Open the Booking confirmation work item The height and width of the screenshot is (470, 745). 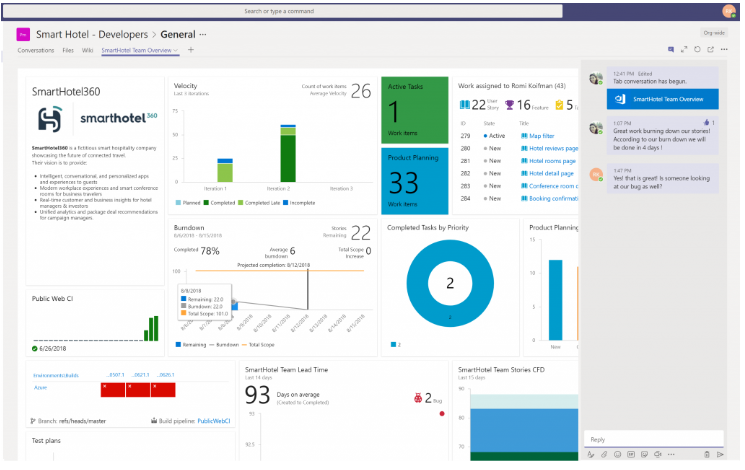click(554, 199)
